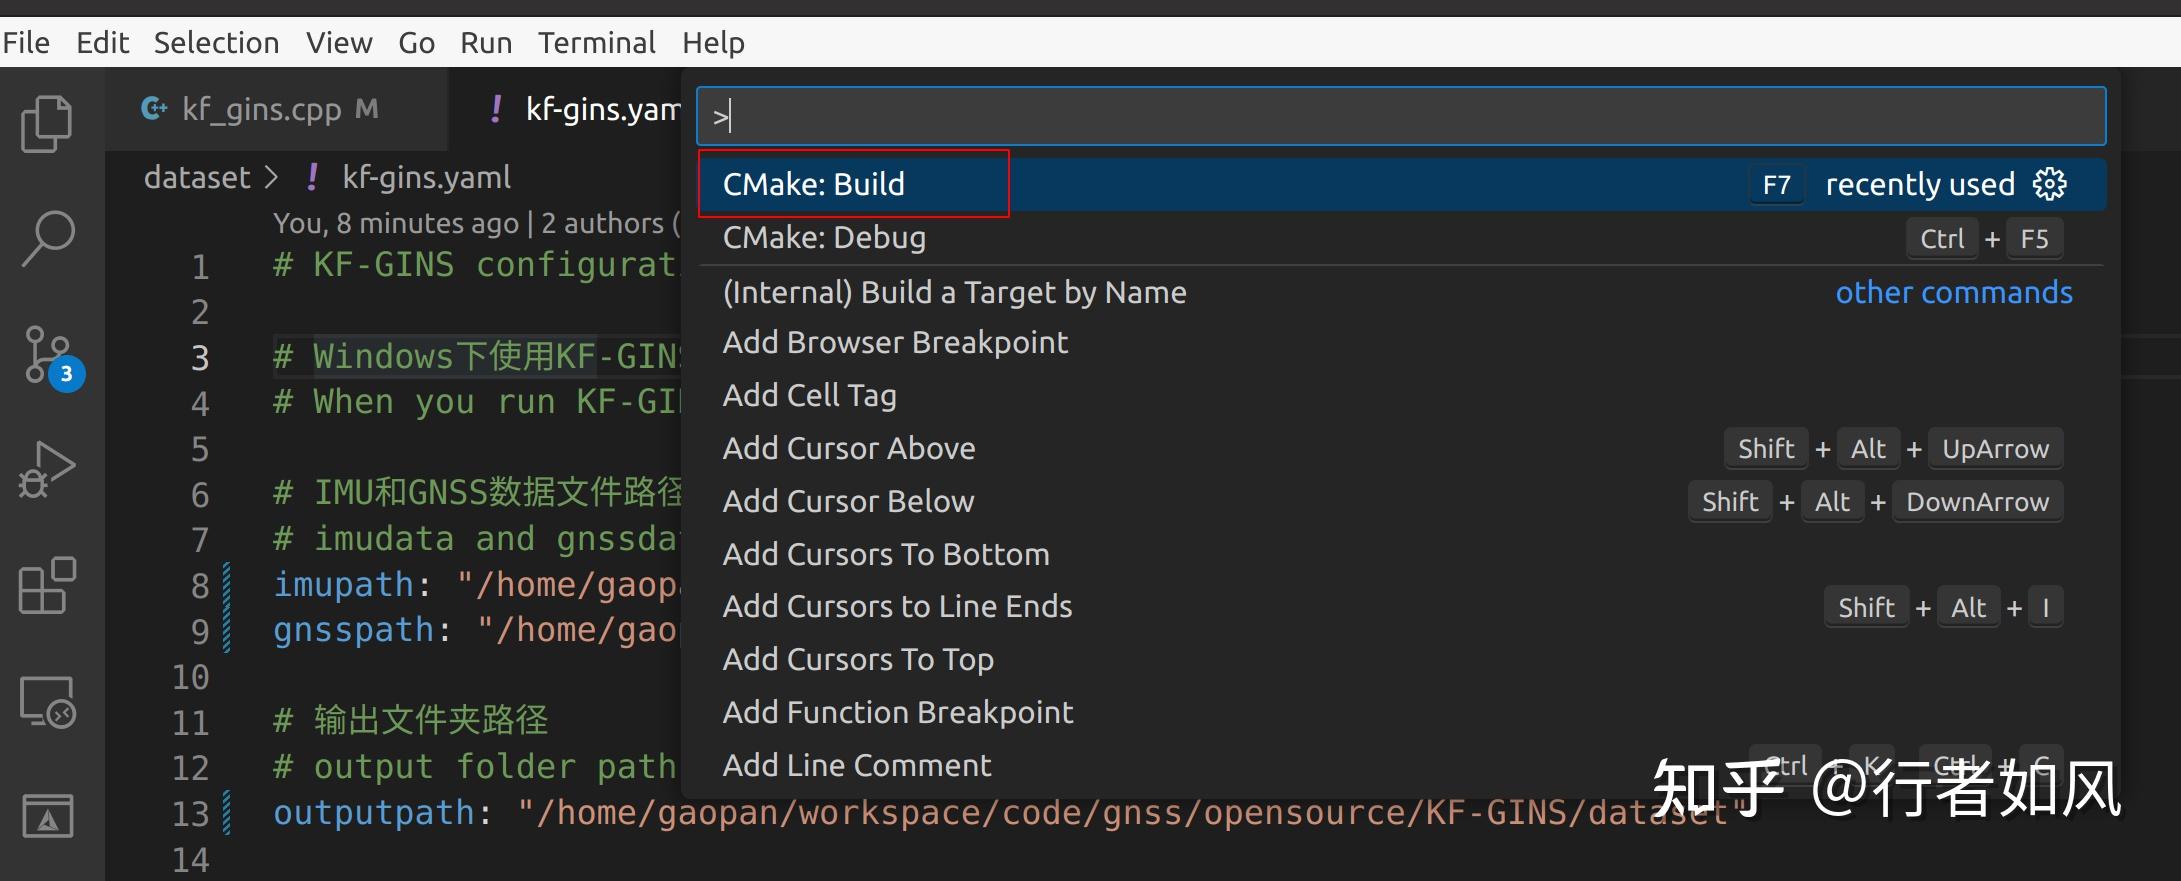The image size is (2181, 881).
Task: Open the Terminal menu
Action: coord(596,43)
